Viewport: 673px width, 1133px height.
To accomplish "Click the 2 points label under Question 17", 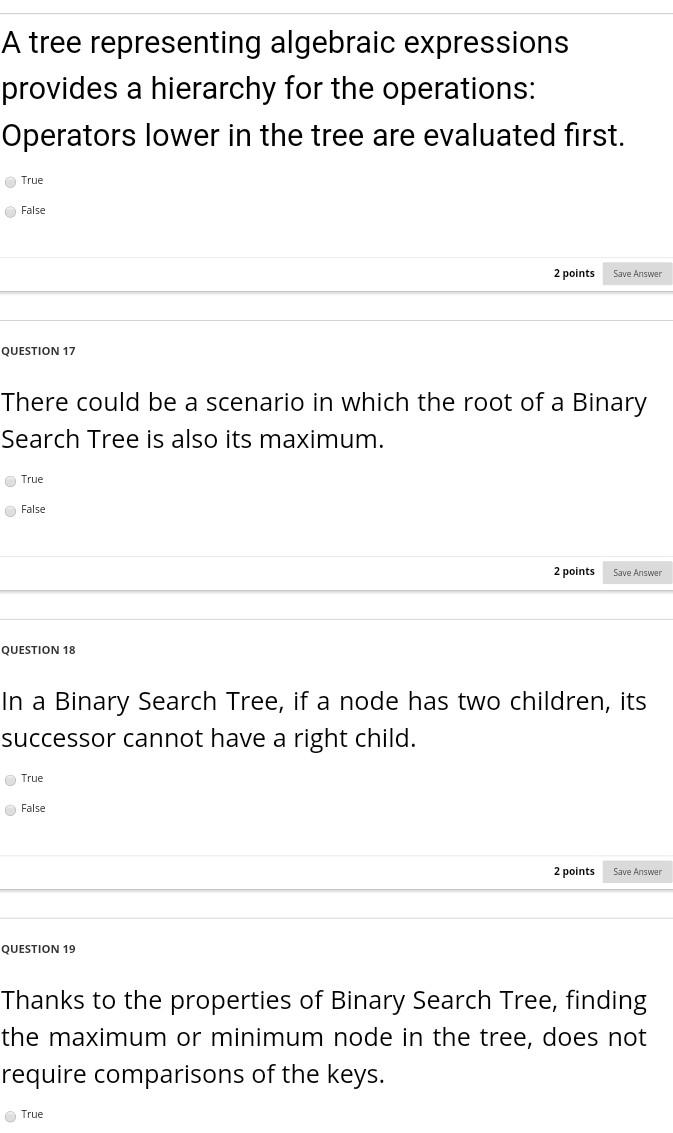I will (x=574, y=571).
